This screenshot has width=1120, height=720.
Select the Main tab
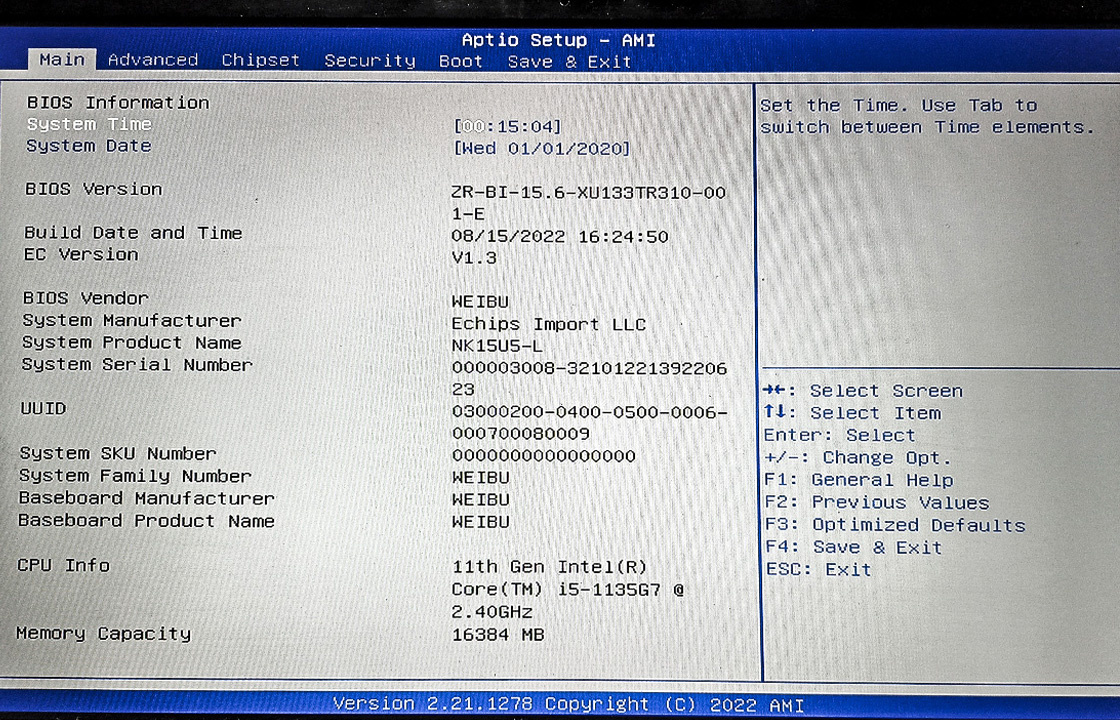pyautogui.click(x=61, y=59)
